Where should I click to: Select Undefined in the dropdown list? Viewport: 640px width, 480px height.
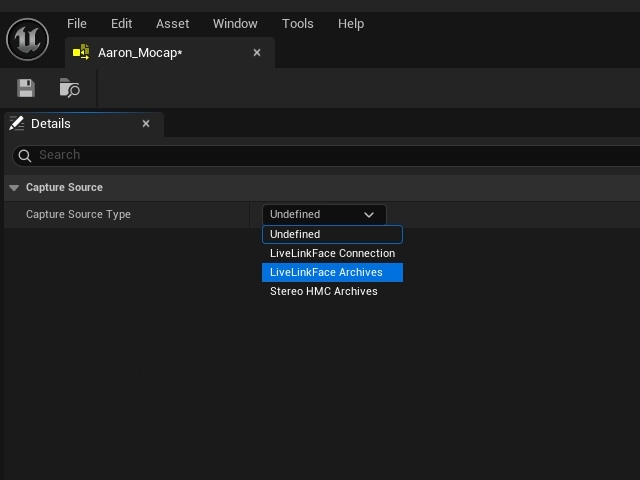click(x=332, y=234)
